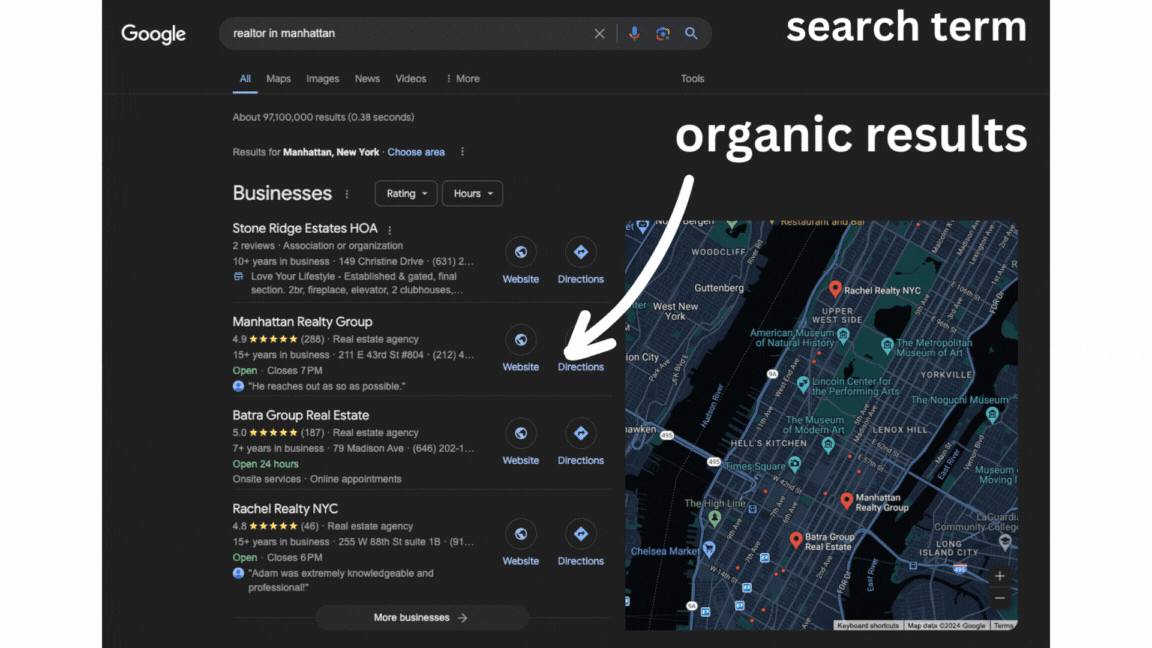Open website icon for Stone Ridge Estates HOA
This screenshot has width=1152, height=648.
pyautogui.click(x=520, y=252)
